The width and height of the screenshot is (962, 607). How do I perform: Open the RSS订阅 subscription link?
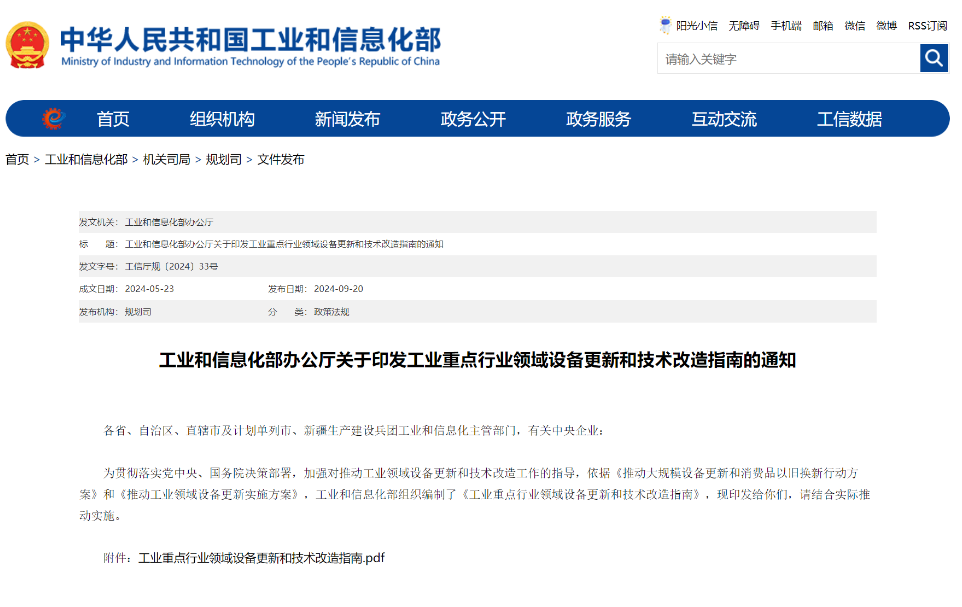[x=927, y=26]
